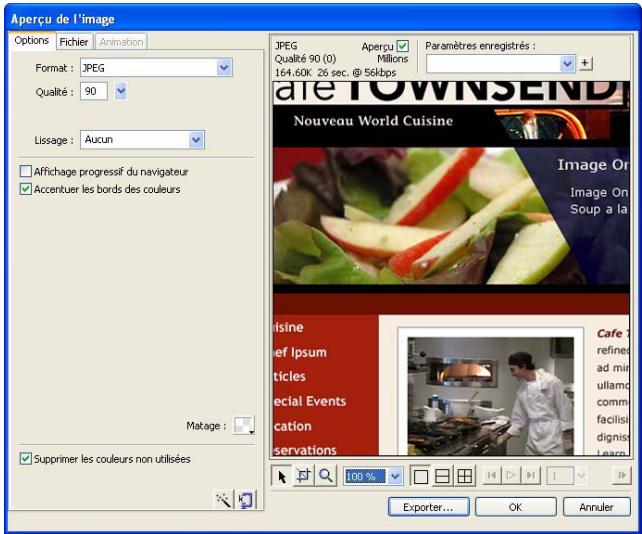This screenshot has height=534, width=642.
Task: Open the Qualité slider dropdown arrow
Action: 121,91
